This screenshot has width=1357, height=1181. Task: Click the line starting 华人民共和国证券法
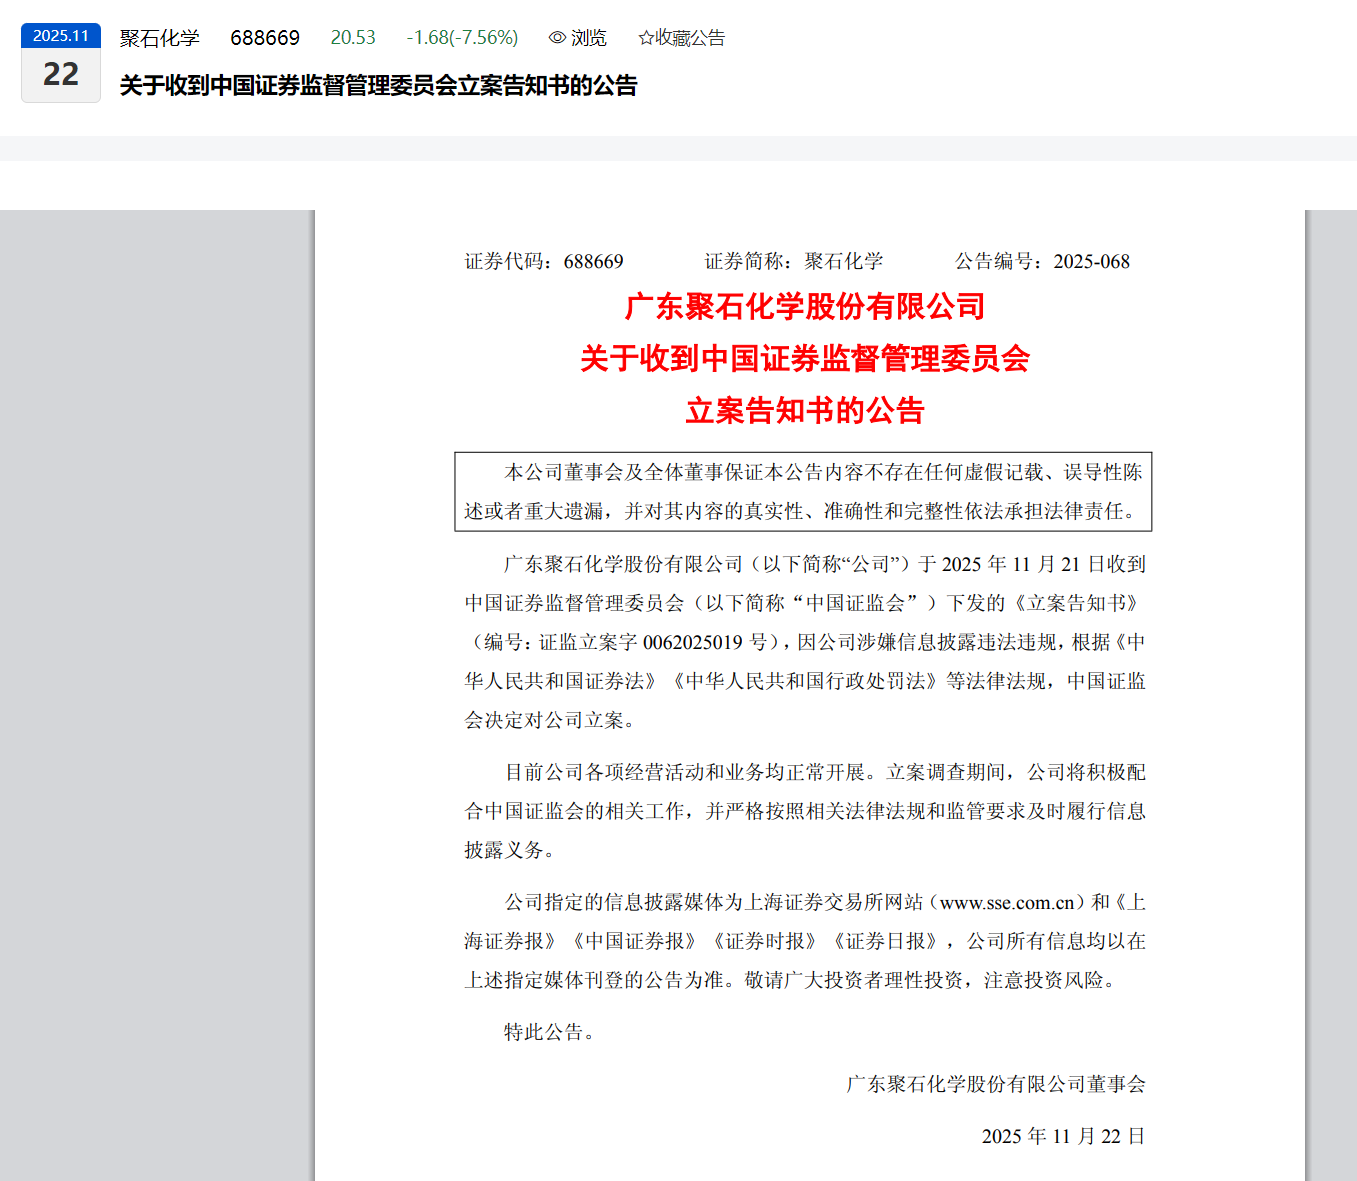tap(805, 681)
